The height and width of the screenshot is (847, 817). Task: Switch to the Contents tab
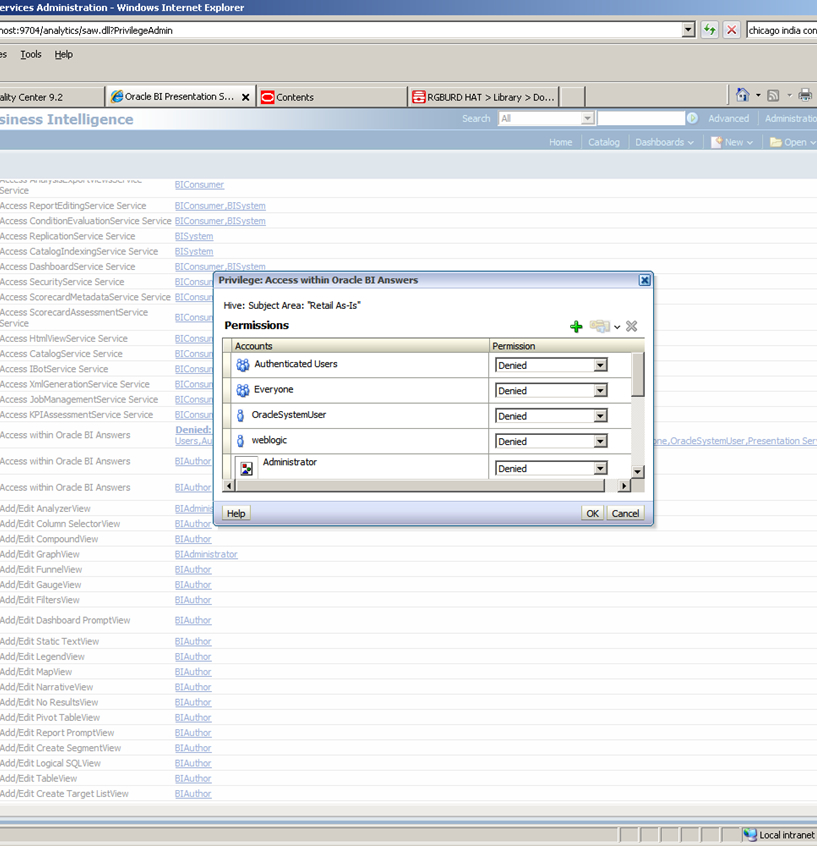pos(332,97)
